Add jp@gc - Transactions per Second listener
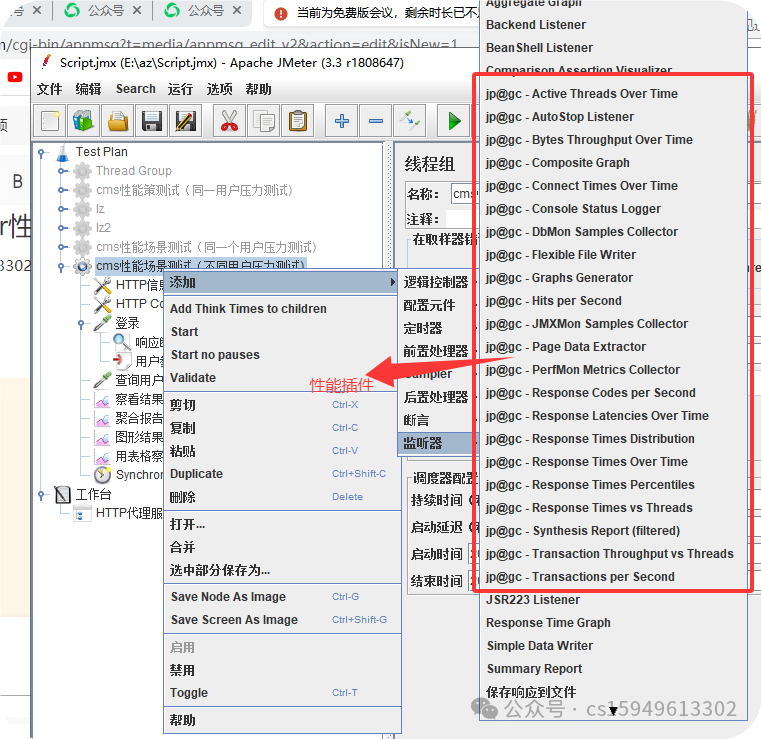The height and width of the screenshot is (739, 761). tap(612, 577)
